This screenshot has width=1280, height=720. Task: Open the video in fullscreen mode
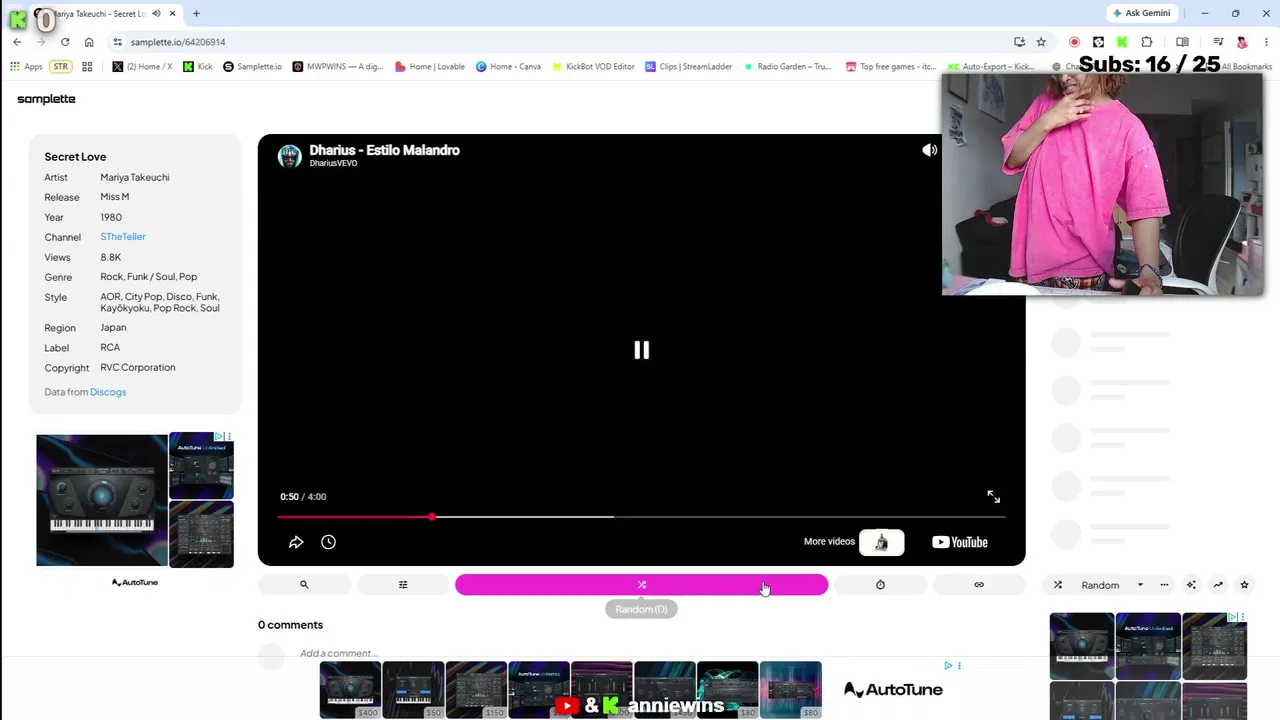pyautogui.click(x=993, y=497)
